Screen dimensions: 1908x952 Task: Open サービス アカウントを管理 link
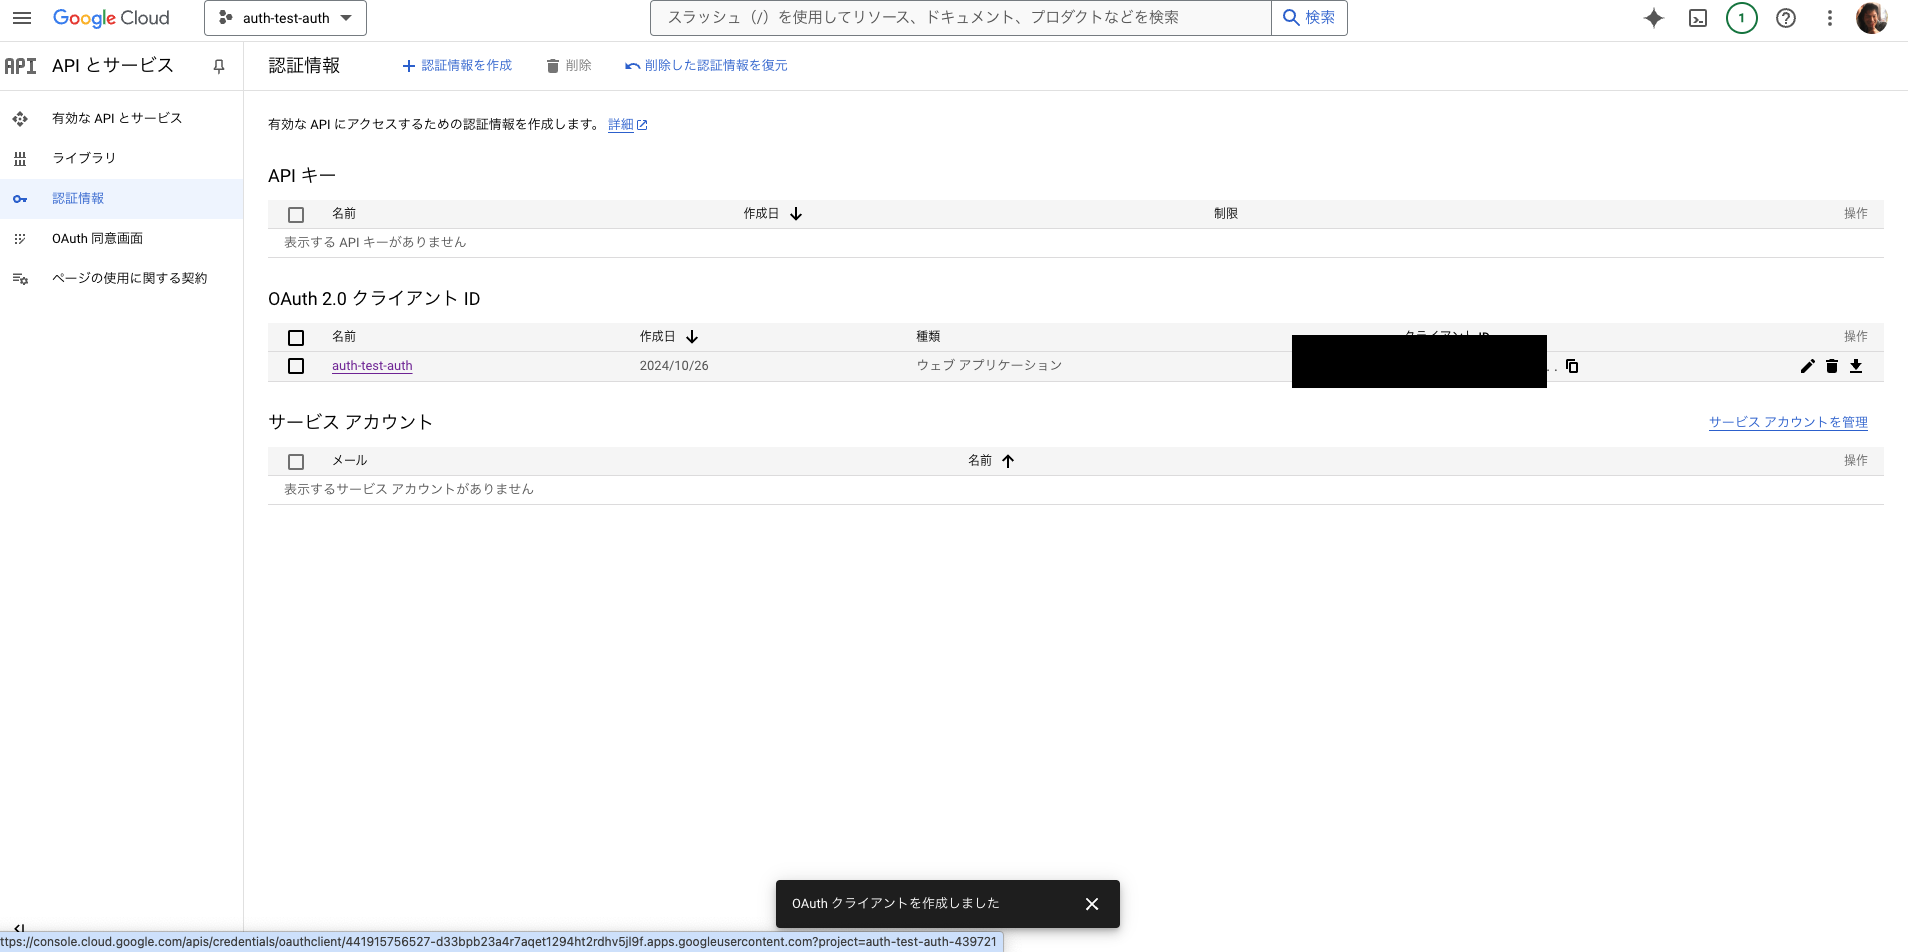(1786, 421)
